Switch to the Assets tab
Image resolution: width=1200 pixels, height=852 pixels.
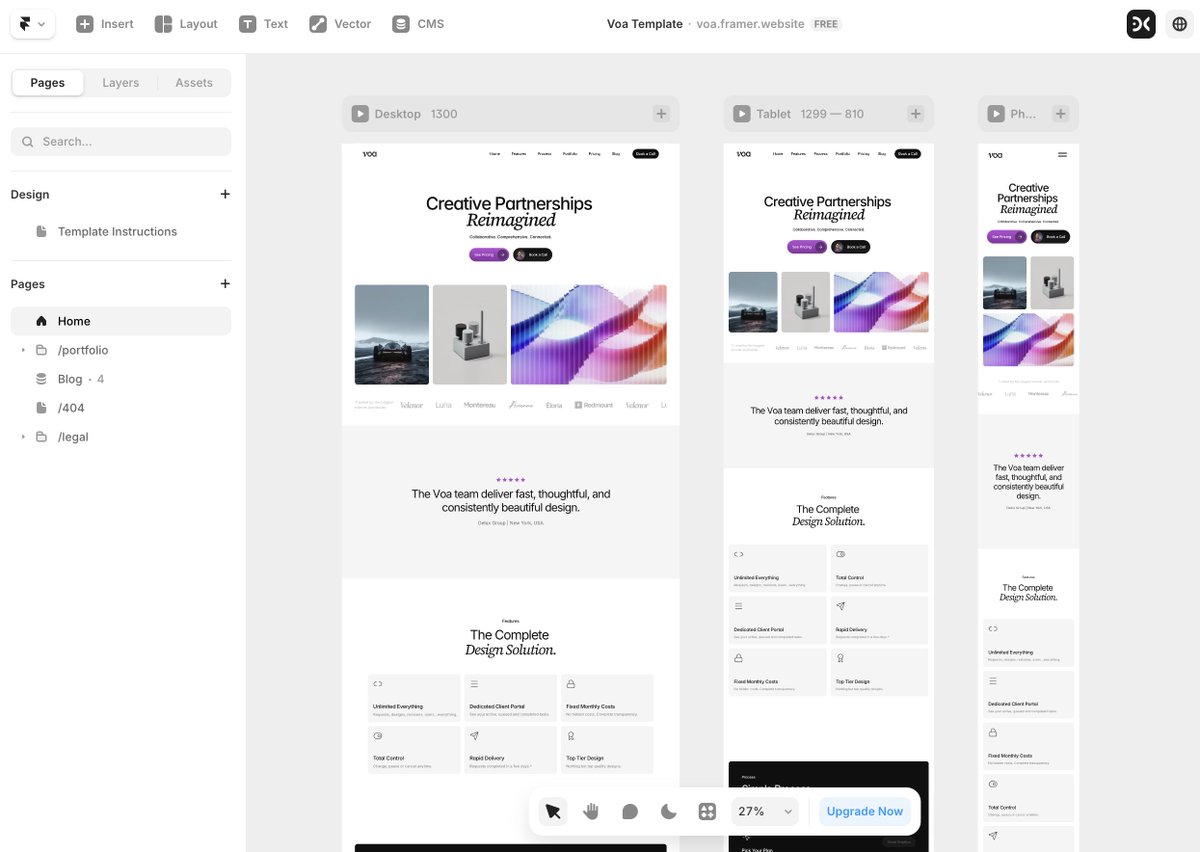tap(194, 83)
